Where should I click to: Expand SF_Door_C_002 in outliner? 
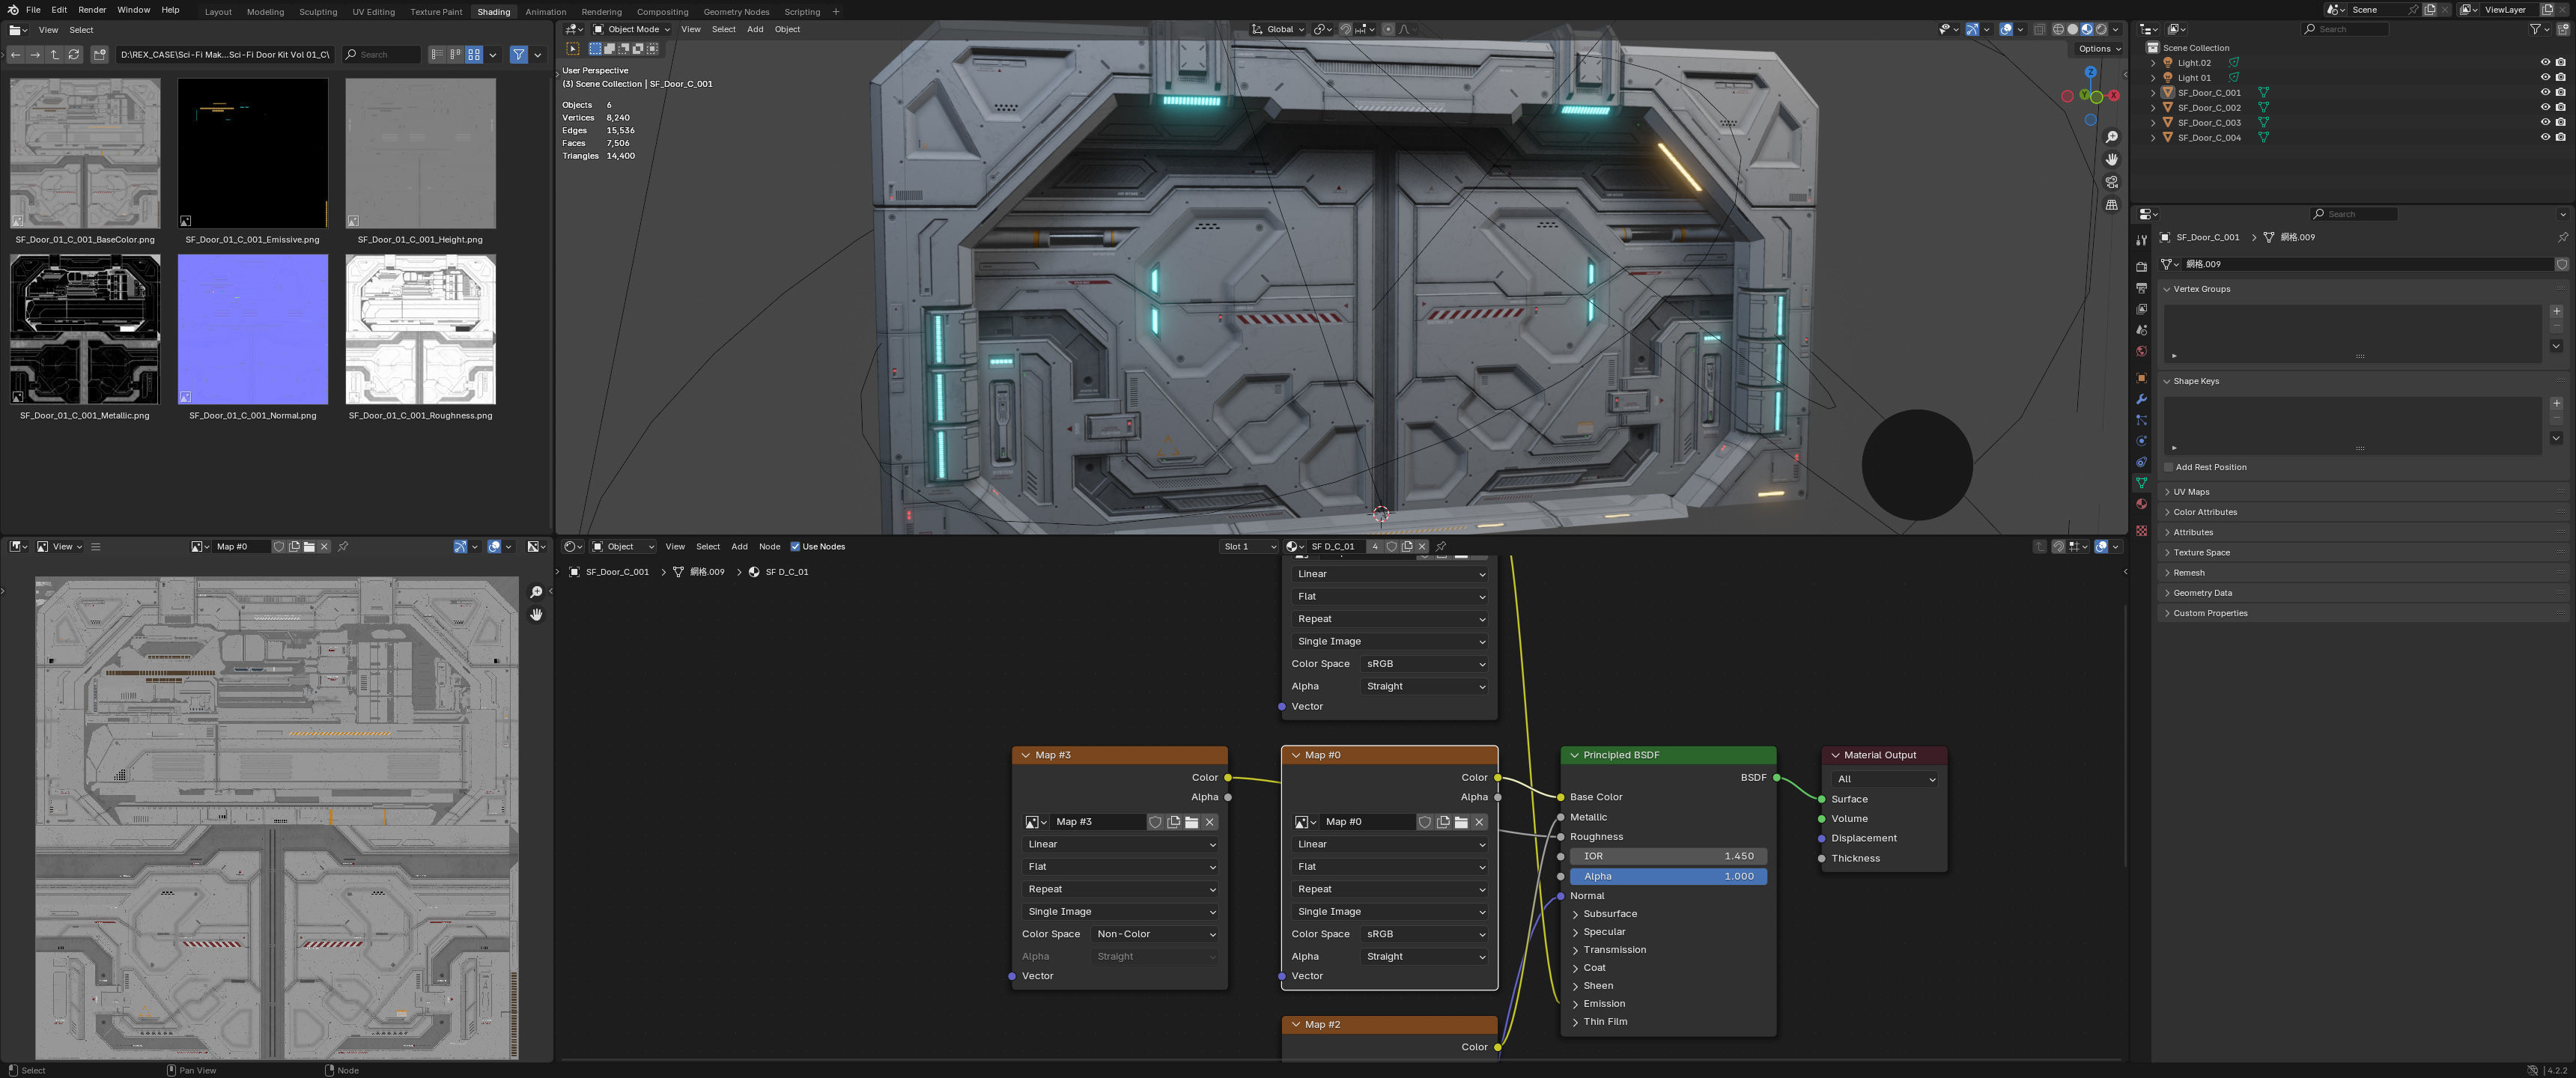2153,107
